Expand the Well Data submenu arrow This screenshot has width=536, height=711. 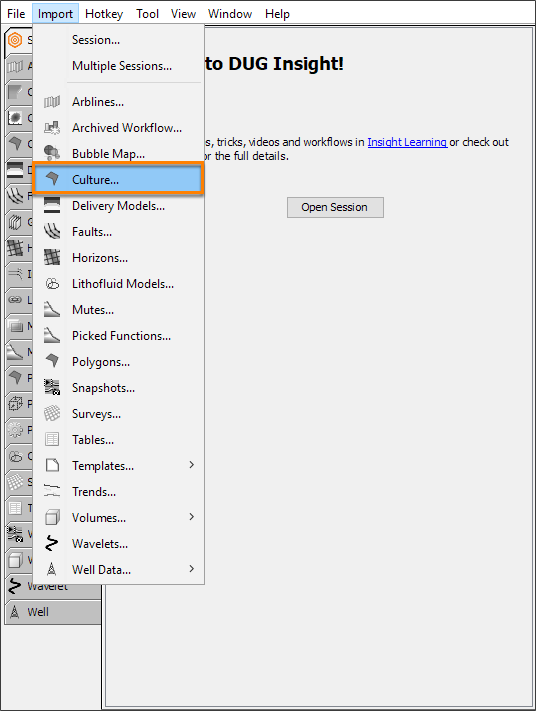click(x=191, y=569)
